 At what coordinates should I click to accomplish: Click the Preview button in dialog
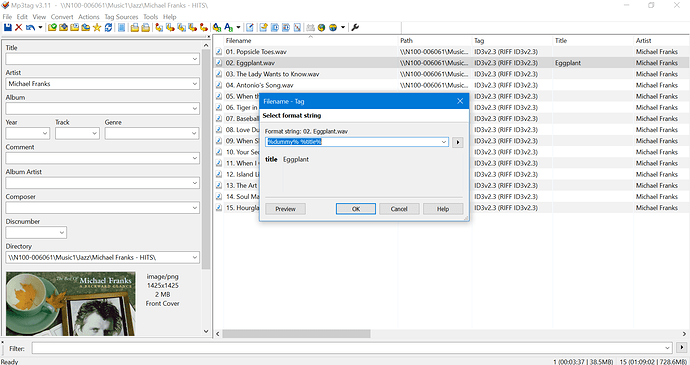285,209
